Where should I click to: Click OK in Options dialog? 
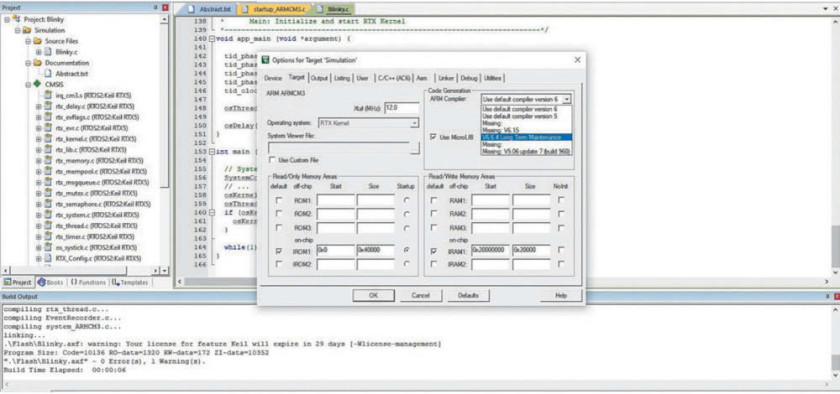(373, 295)
